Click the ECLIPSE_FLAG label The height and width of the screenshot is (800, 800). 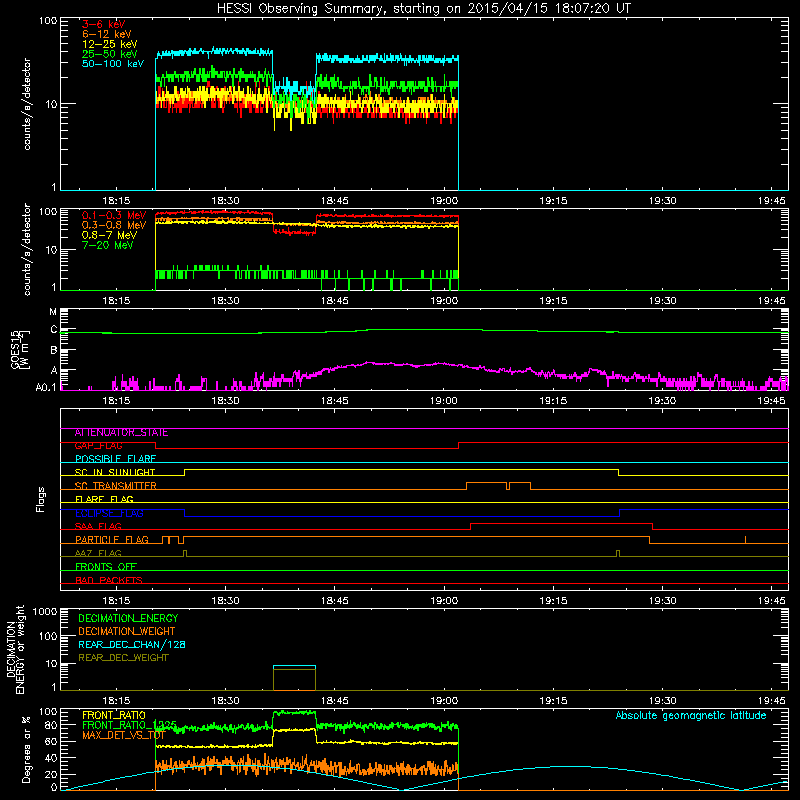pyautogui.click(x=109, y=513)
